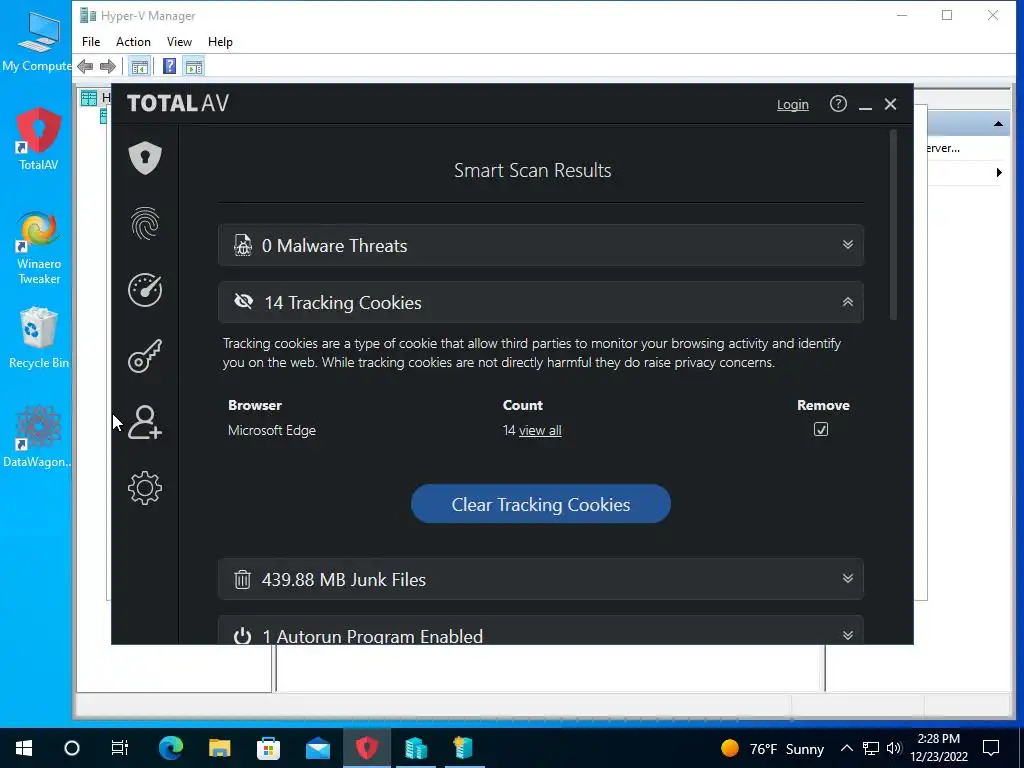The image size is (1024, 768).
Task: Open Task View on the taskbar
Action: click(120, 748)
